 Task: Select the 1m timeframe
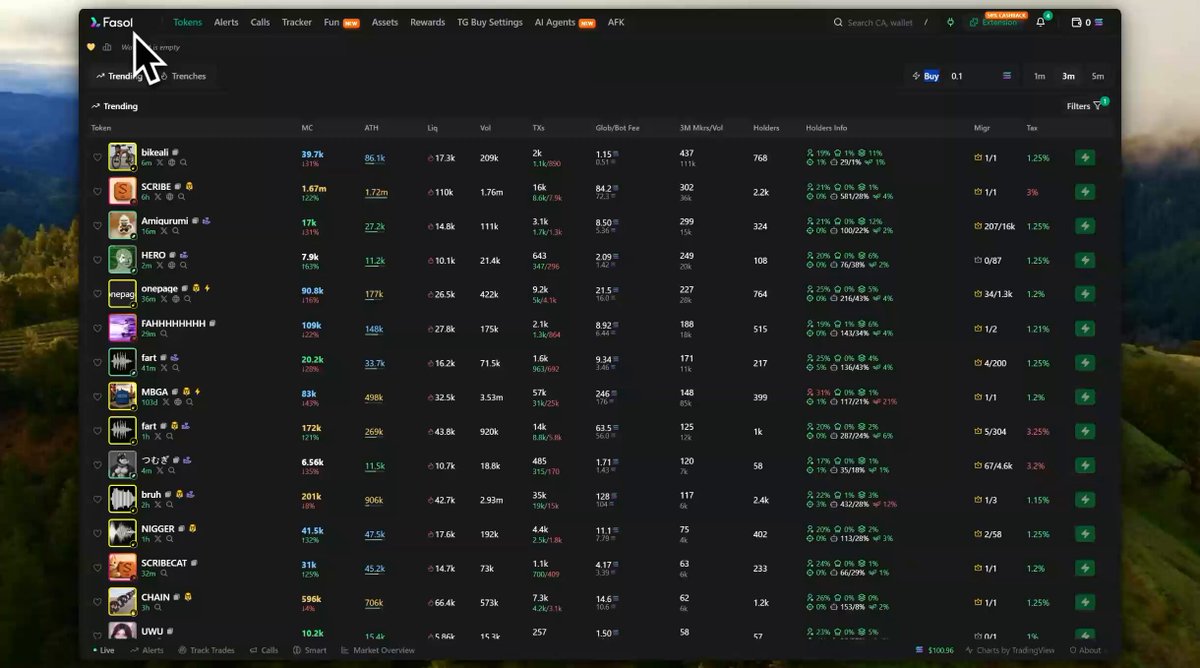1040,76
